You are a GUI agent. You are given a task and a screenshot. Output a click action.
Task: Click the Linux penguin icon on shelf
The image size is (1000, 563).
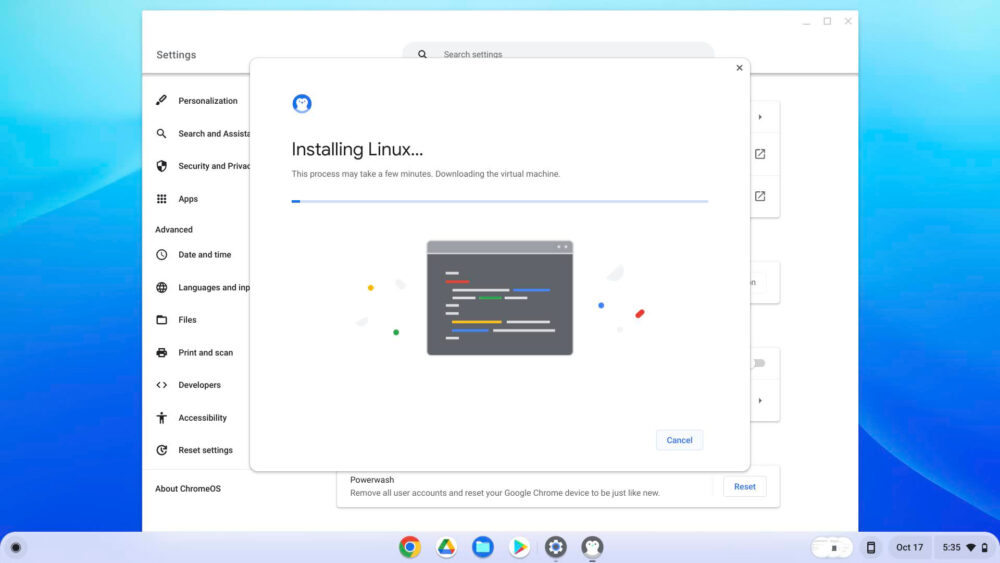592,547
